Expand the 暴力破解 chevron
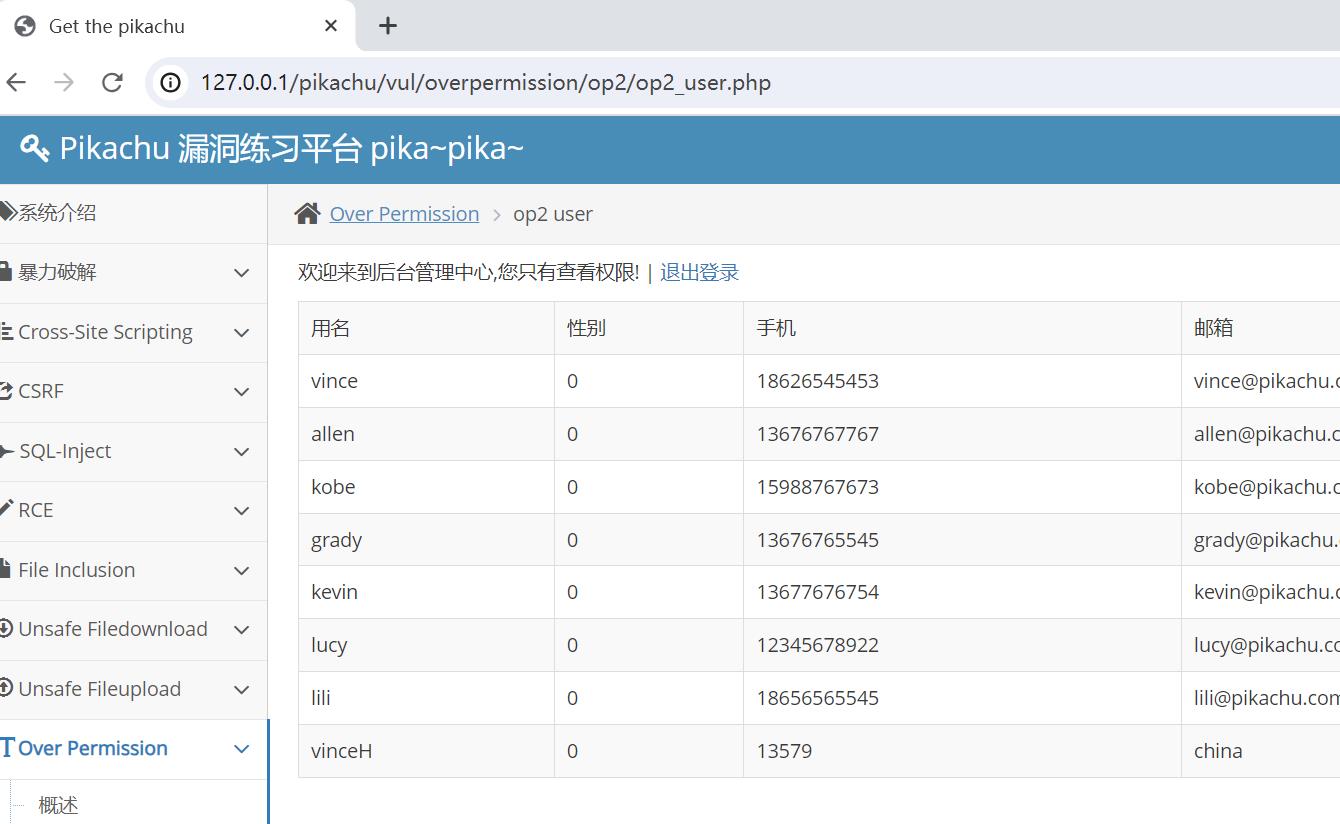Viewport: 1340px width, 824px height. point(241,273)
